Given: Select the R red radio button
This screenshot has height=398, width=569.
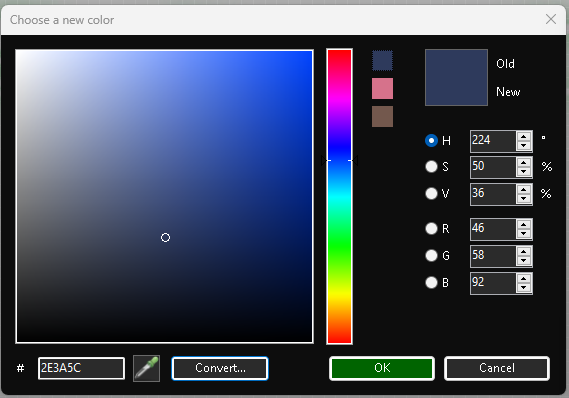Looking at the screenshot, I should click(431, 229).
